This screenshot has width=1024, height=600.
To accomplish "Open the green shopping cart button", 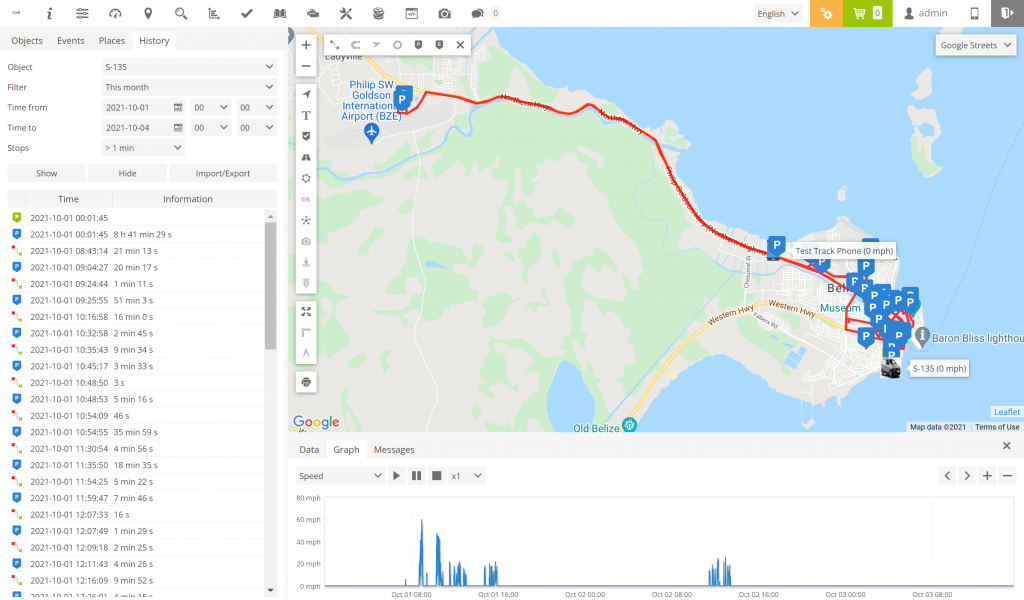I will 867,13.
